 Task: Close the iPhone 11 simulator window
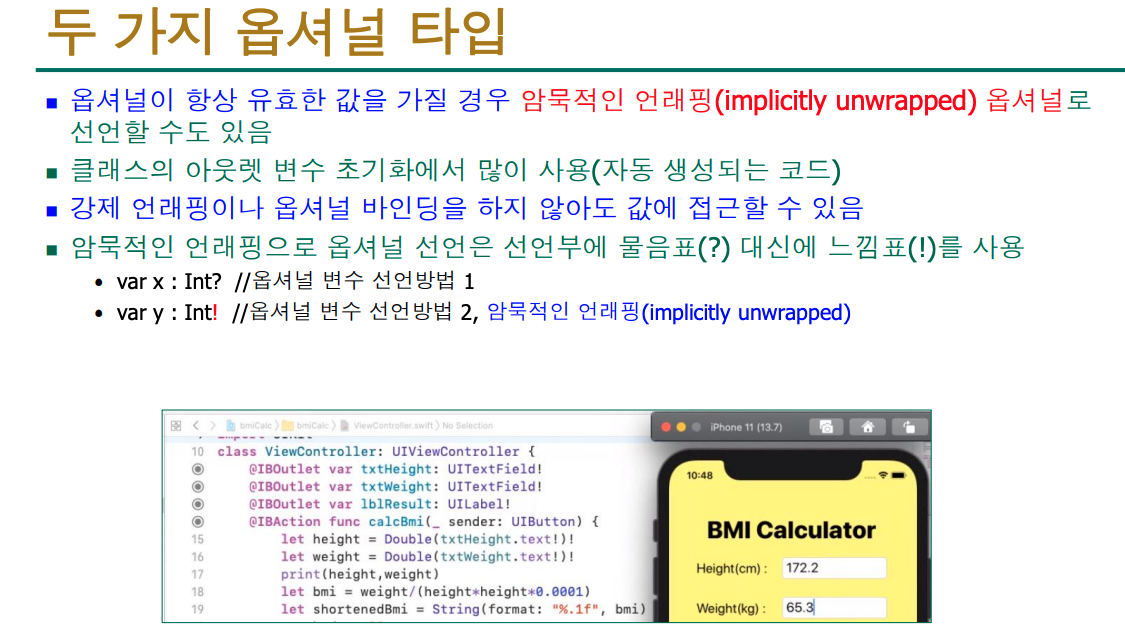[666, 427]
